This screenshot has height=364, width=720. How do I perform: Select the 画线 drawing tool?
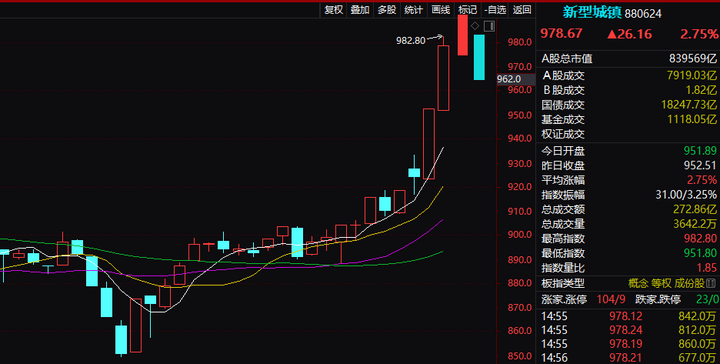coord(440,10)
